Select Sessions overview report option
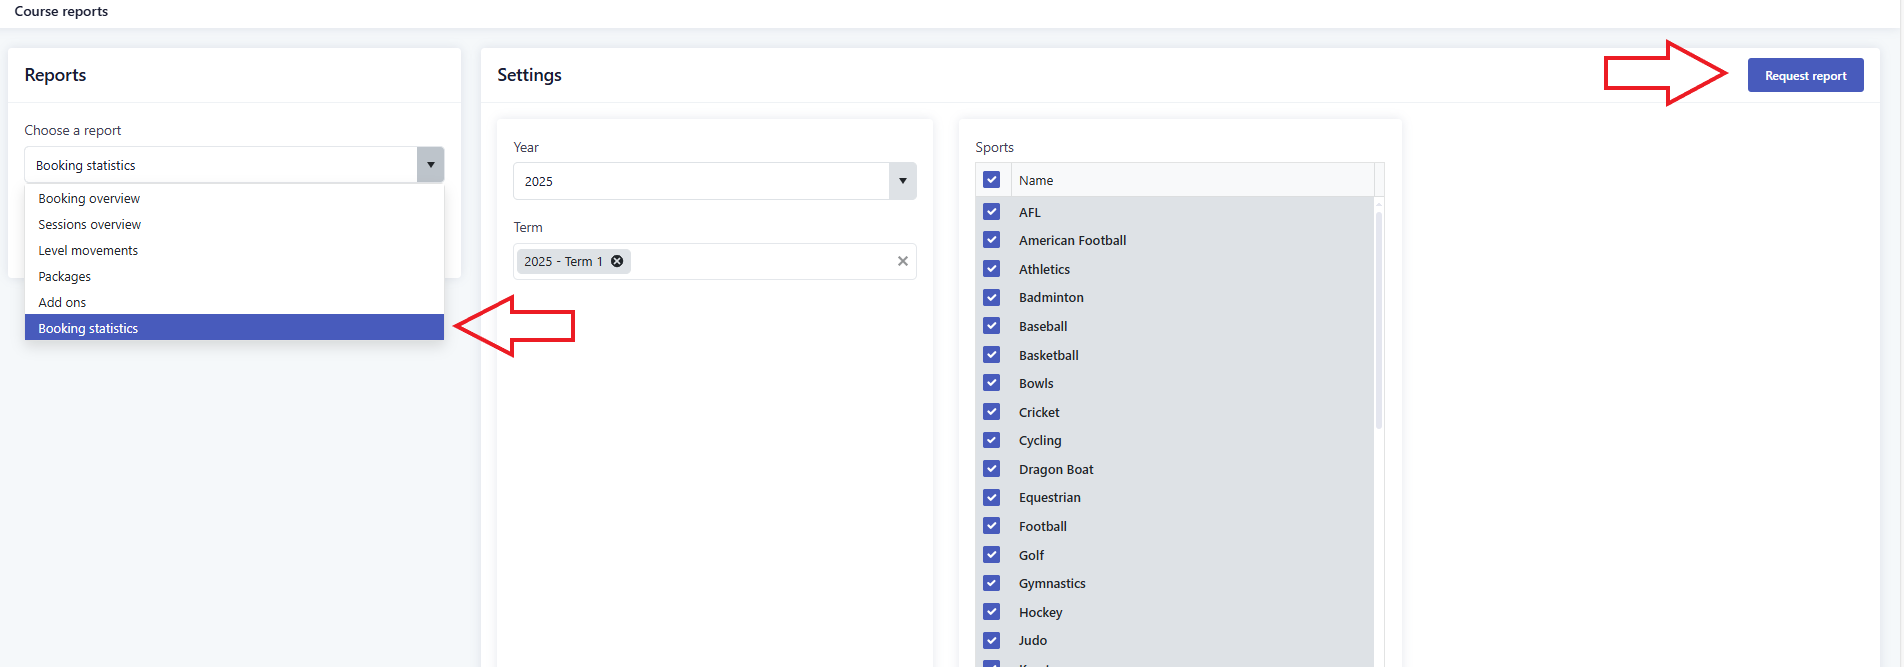Screen dimensions: 1904x667 pos(89,225)
